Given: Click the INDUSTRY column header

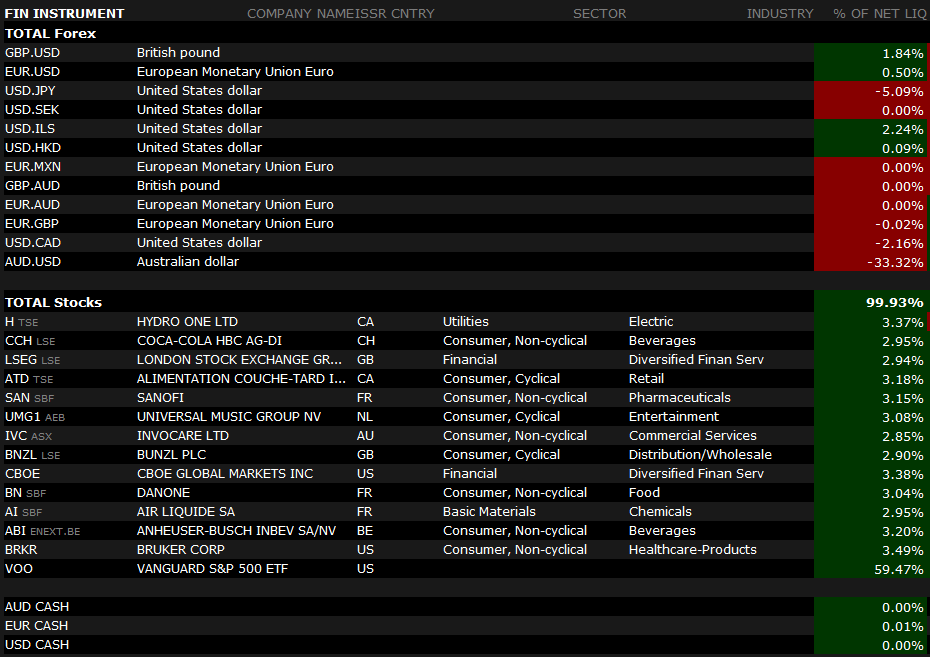Looking at the screenshot, I should (x=779, y=14).
